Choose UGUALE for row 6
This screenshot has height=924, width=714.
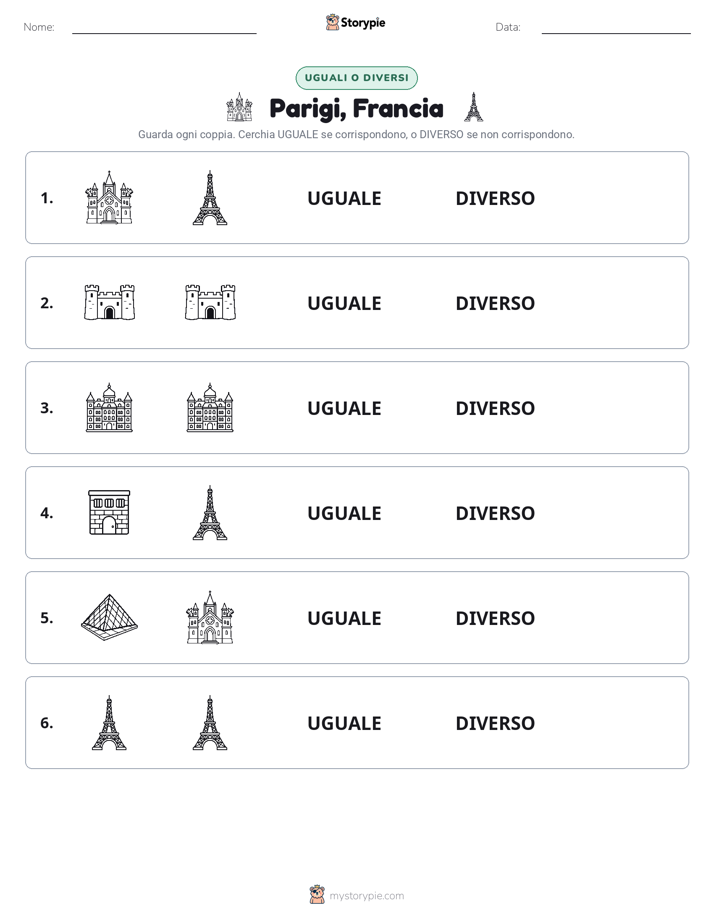(344, 723)
